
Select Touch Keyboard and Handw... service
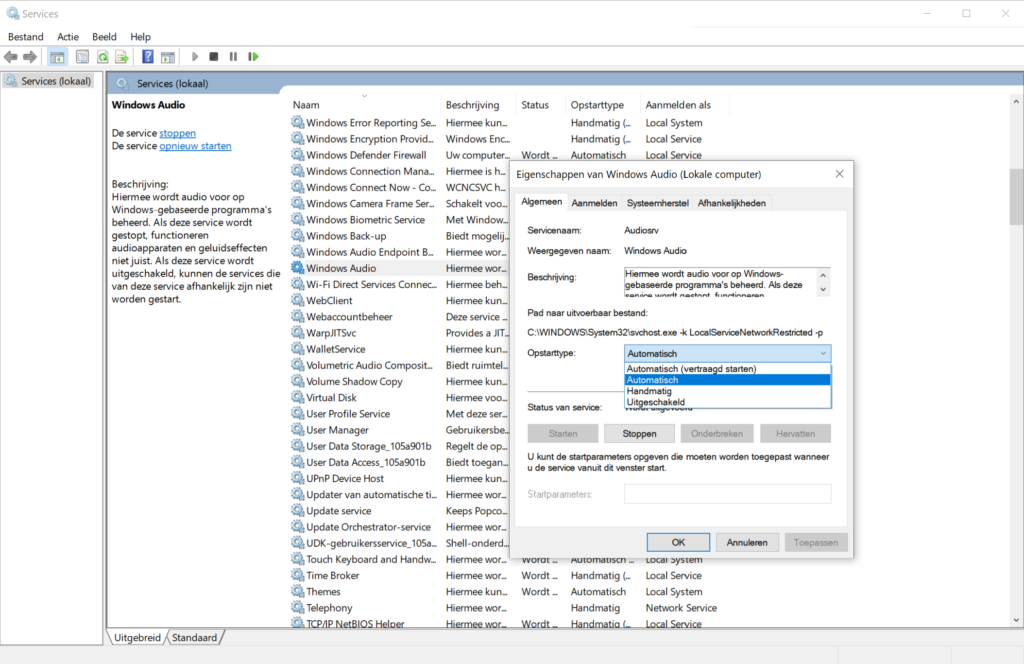371,560
